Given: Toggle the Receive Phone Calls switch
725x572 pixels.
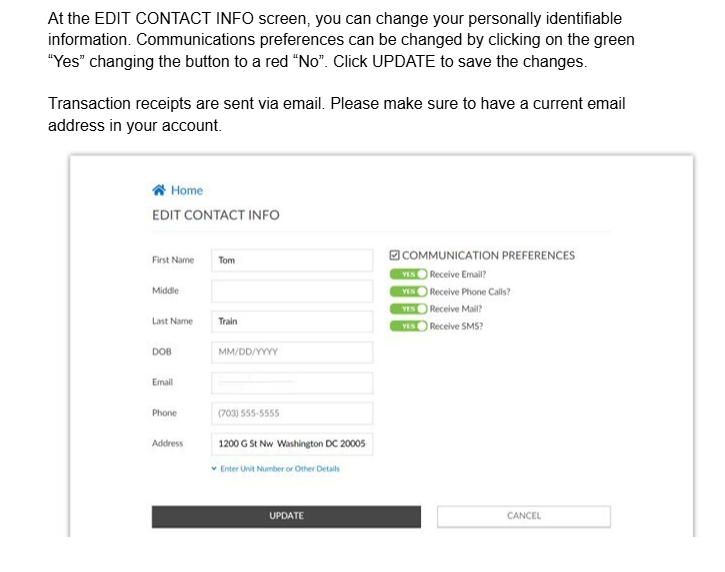Looking at the screenshot, I should point(409,292).
